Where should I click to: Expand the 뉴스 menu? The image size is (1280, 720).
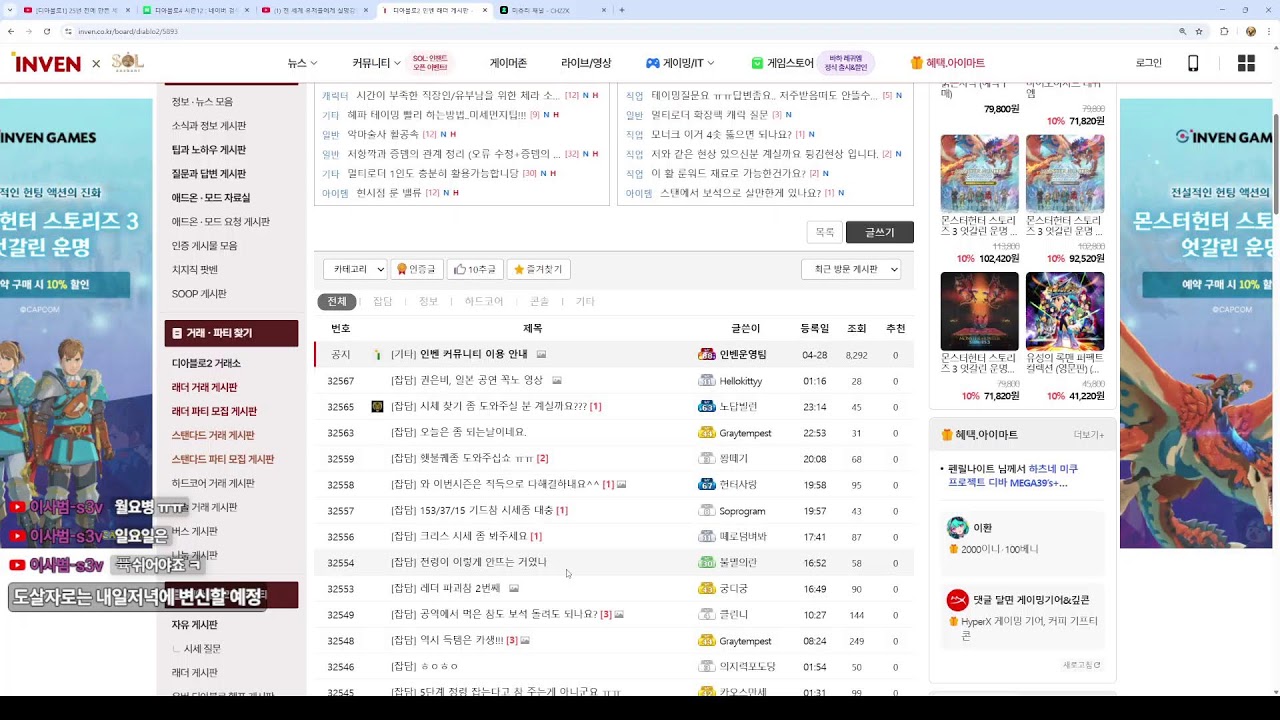302,63
